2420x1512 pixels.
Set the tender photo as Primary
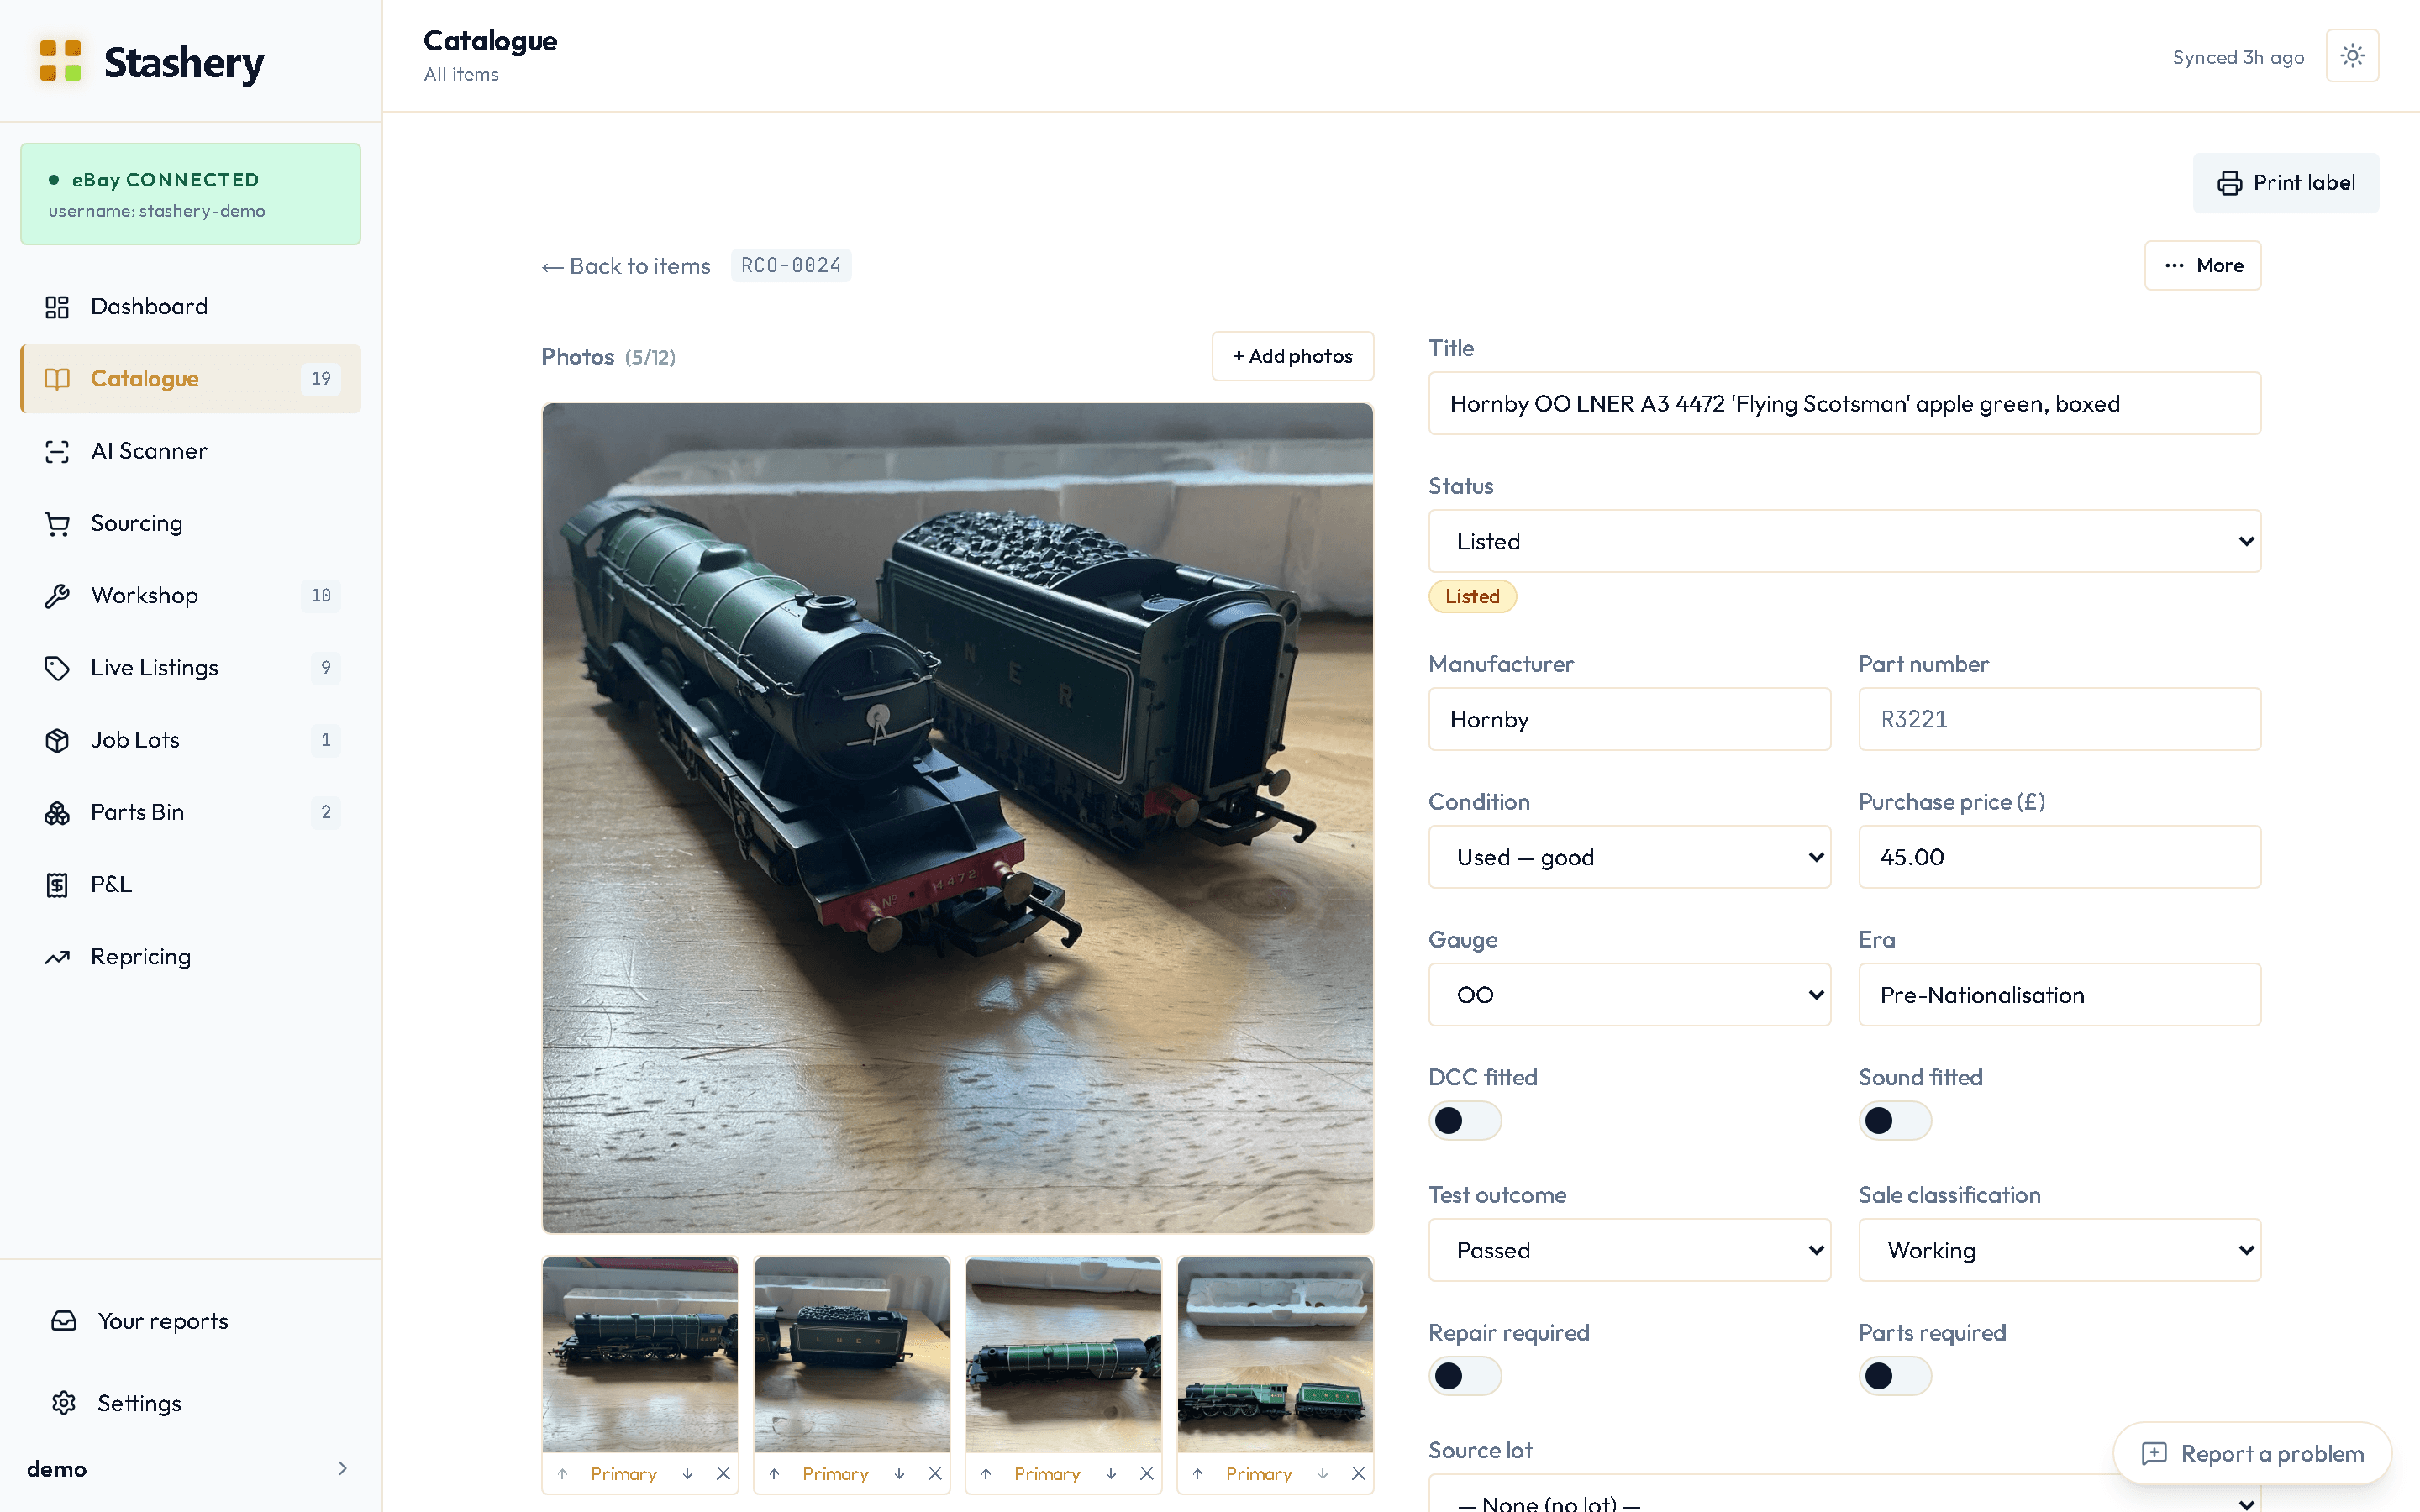click(835, 1473)
